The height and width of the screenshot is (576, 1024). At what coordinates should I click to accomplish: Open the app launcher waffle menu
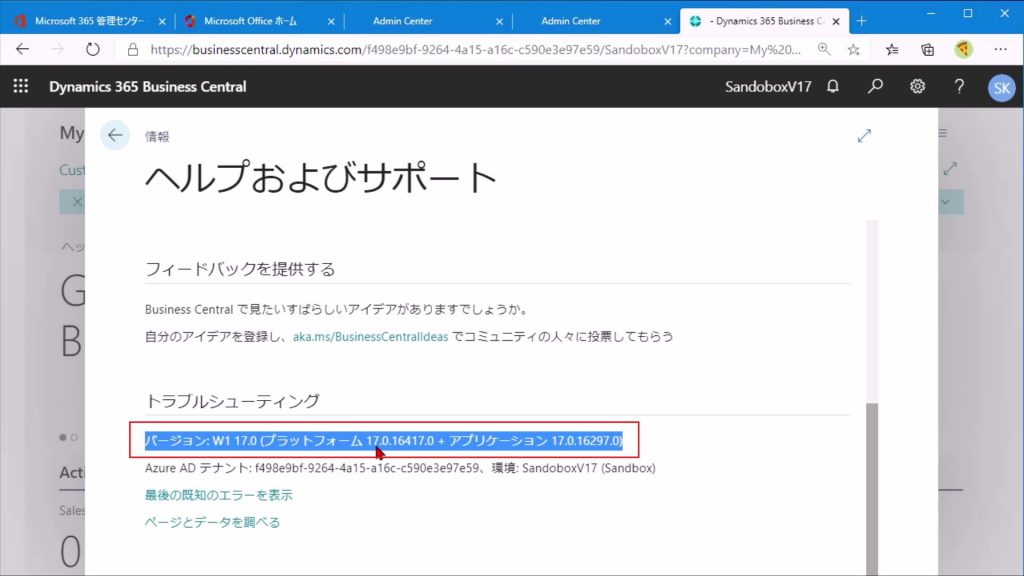[21, 86]
